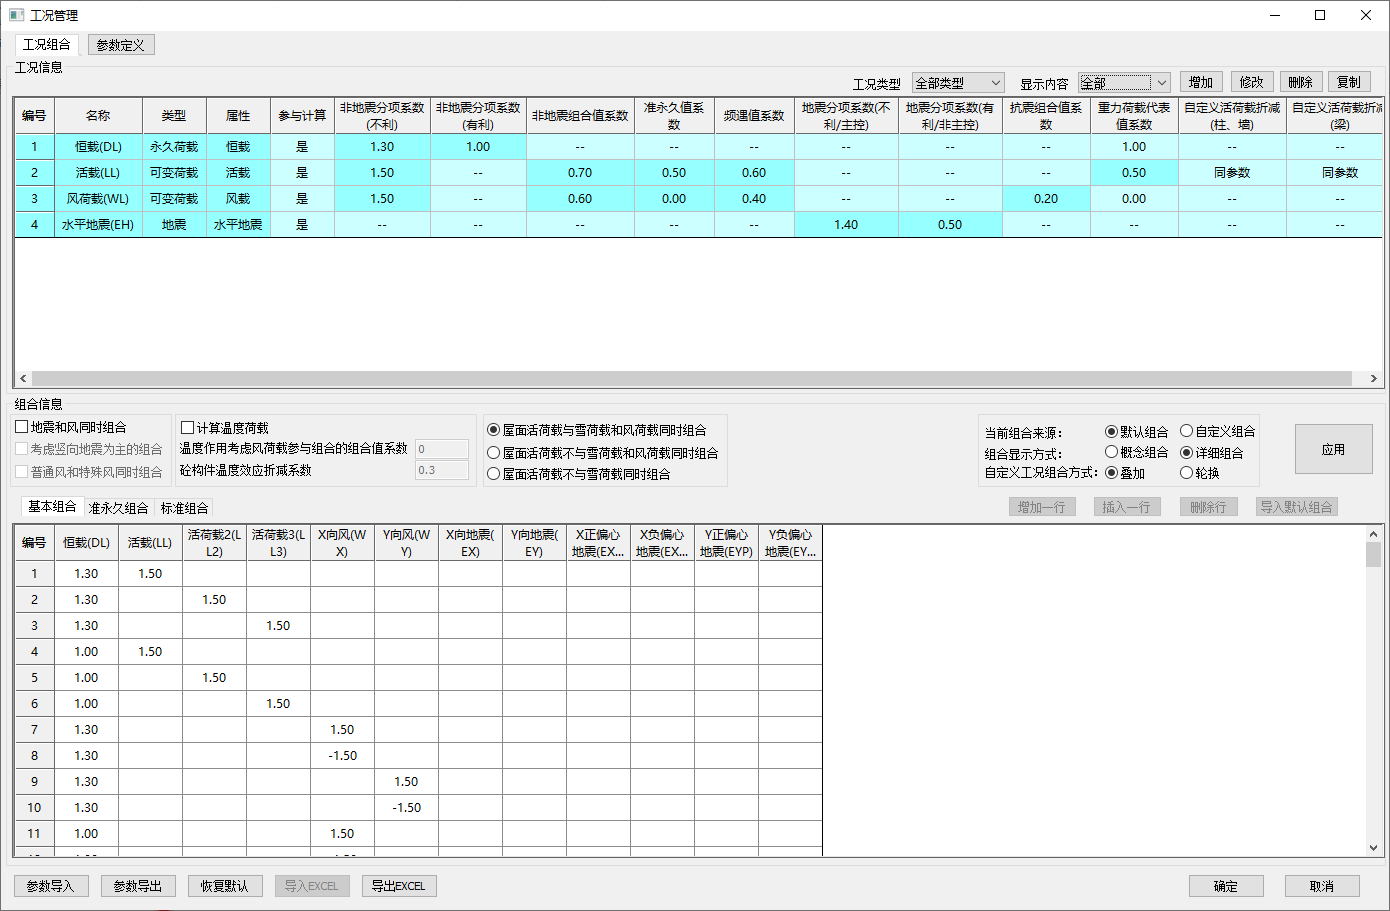Click the 增加 button

[x=1201, y=82]
